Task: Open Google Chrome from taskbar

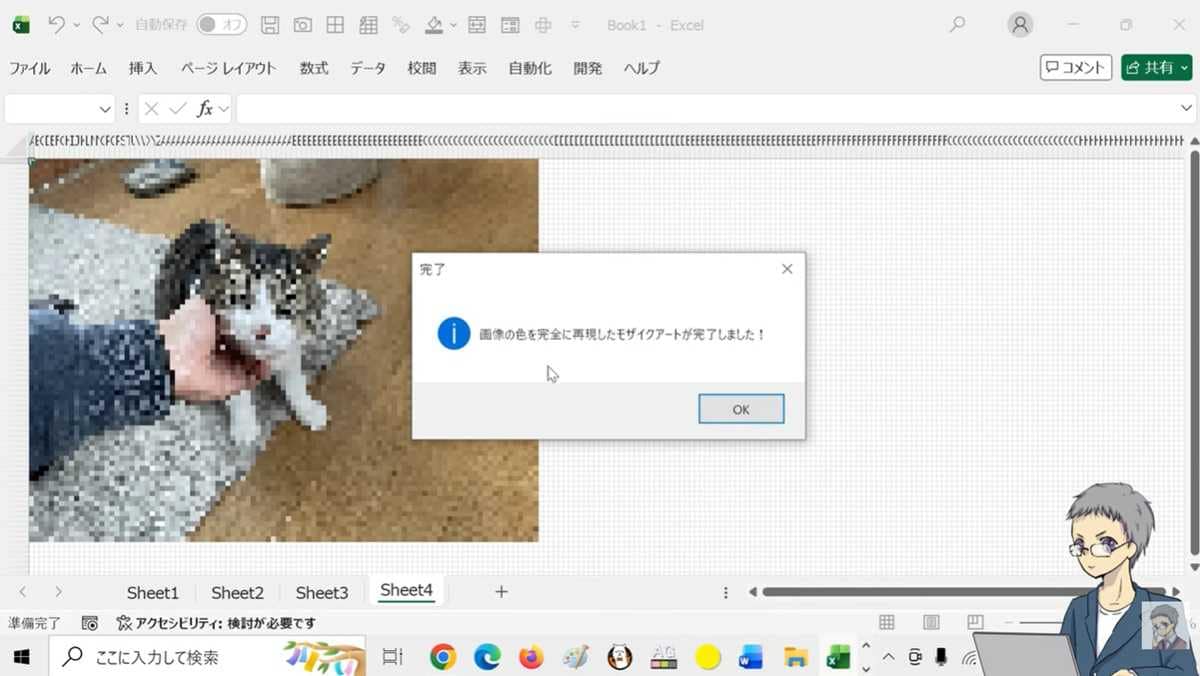Action: tap(443, 657)
